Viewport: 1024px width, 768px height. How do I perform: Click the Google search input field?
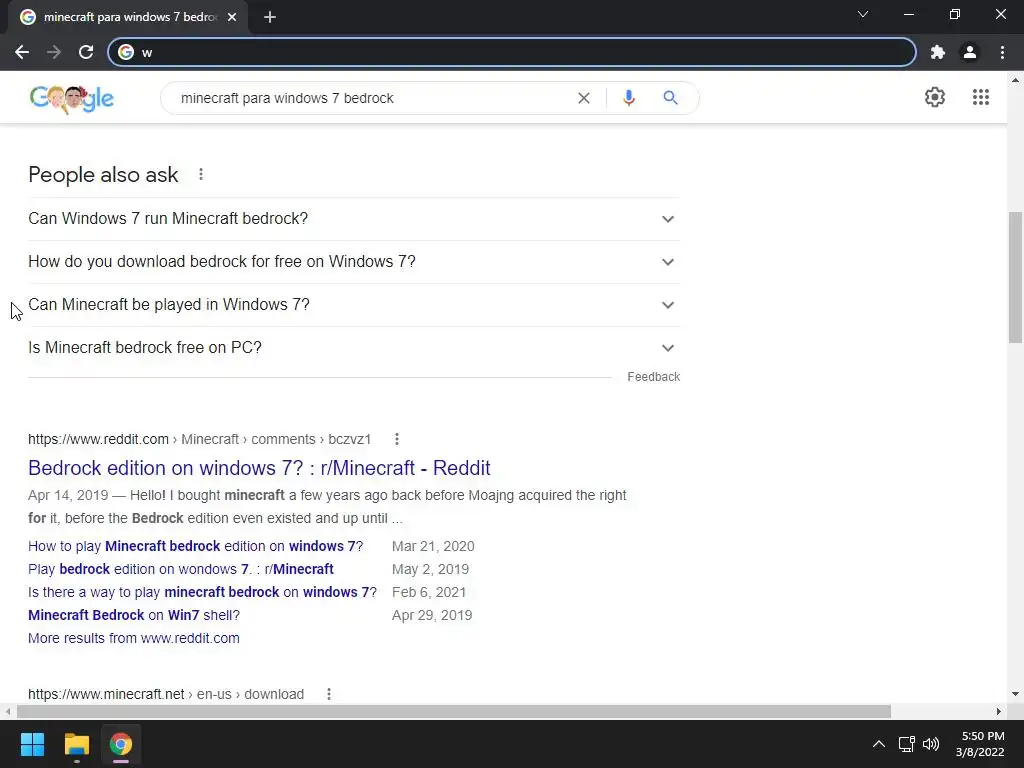click(369, 98)
